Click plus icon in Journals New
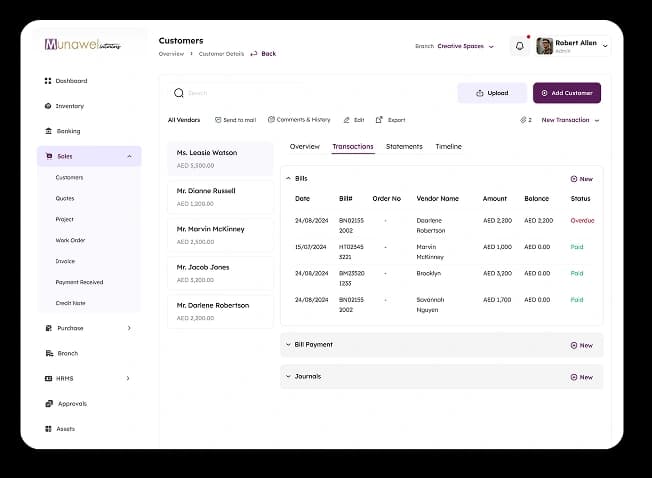The image size is (652, 478). (x=574, y=377)
